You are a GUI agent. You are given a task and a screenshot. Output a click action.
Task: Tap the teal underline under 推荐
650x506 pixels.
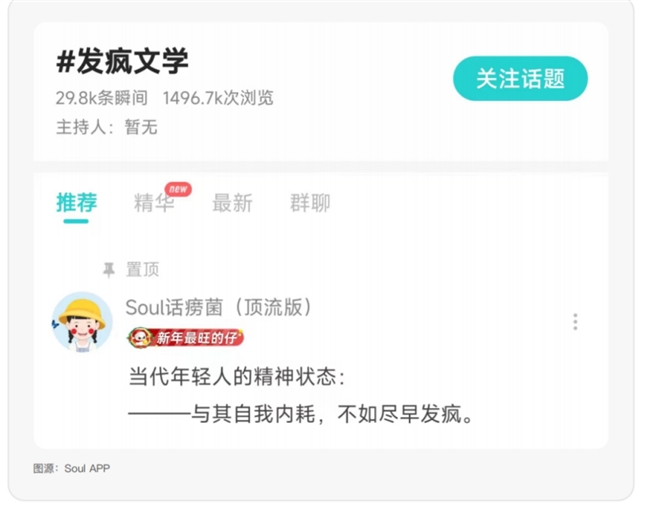[76, 221]
